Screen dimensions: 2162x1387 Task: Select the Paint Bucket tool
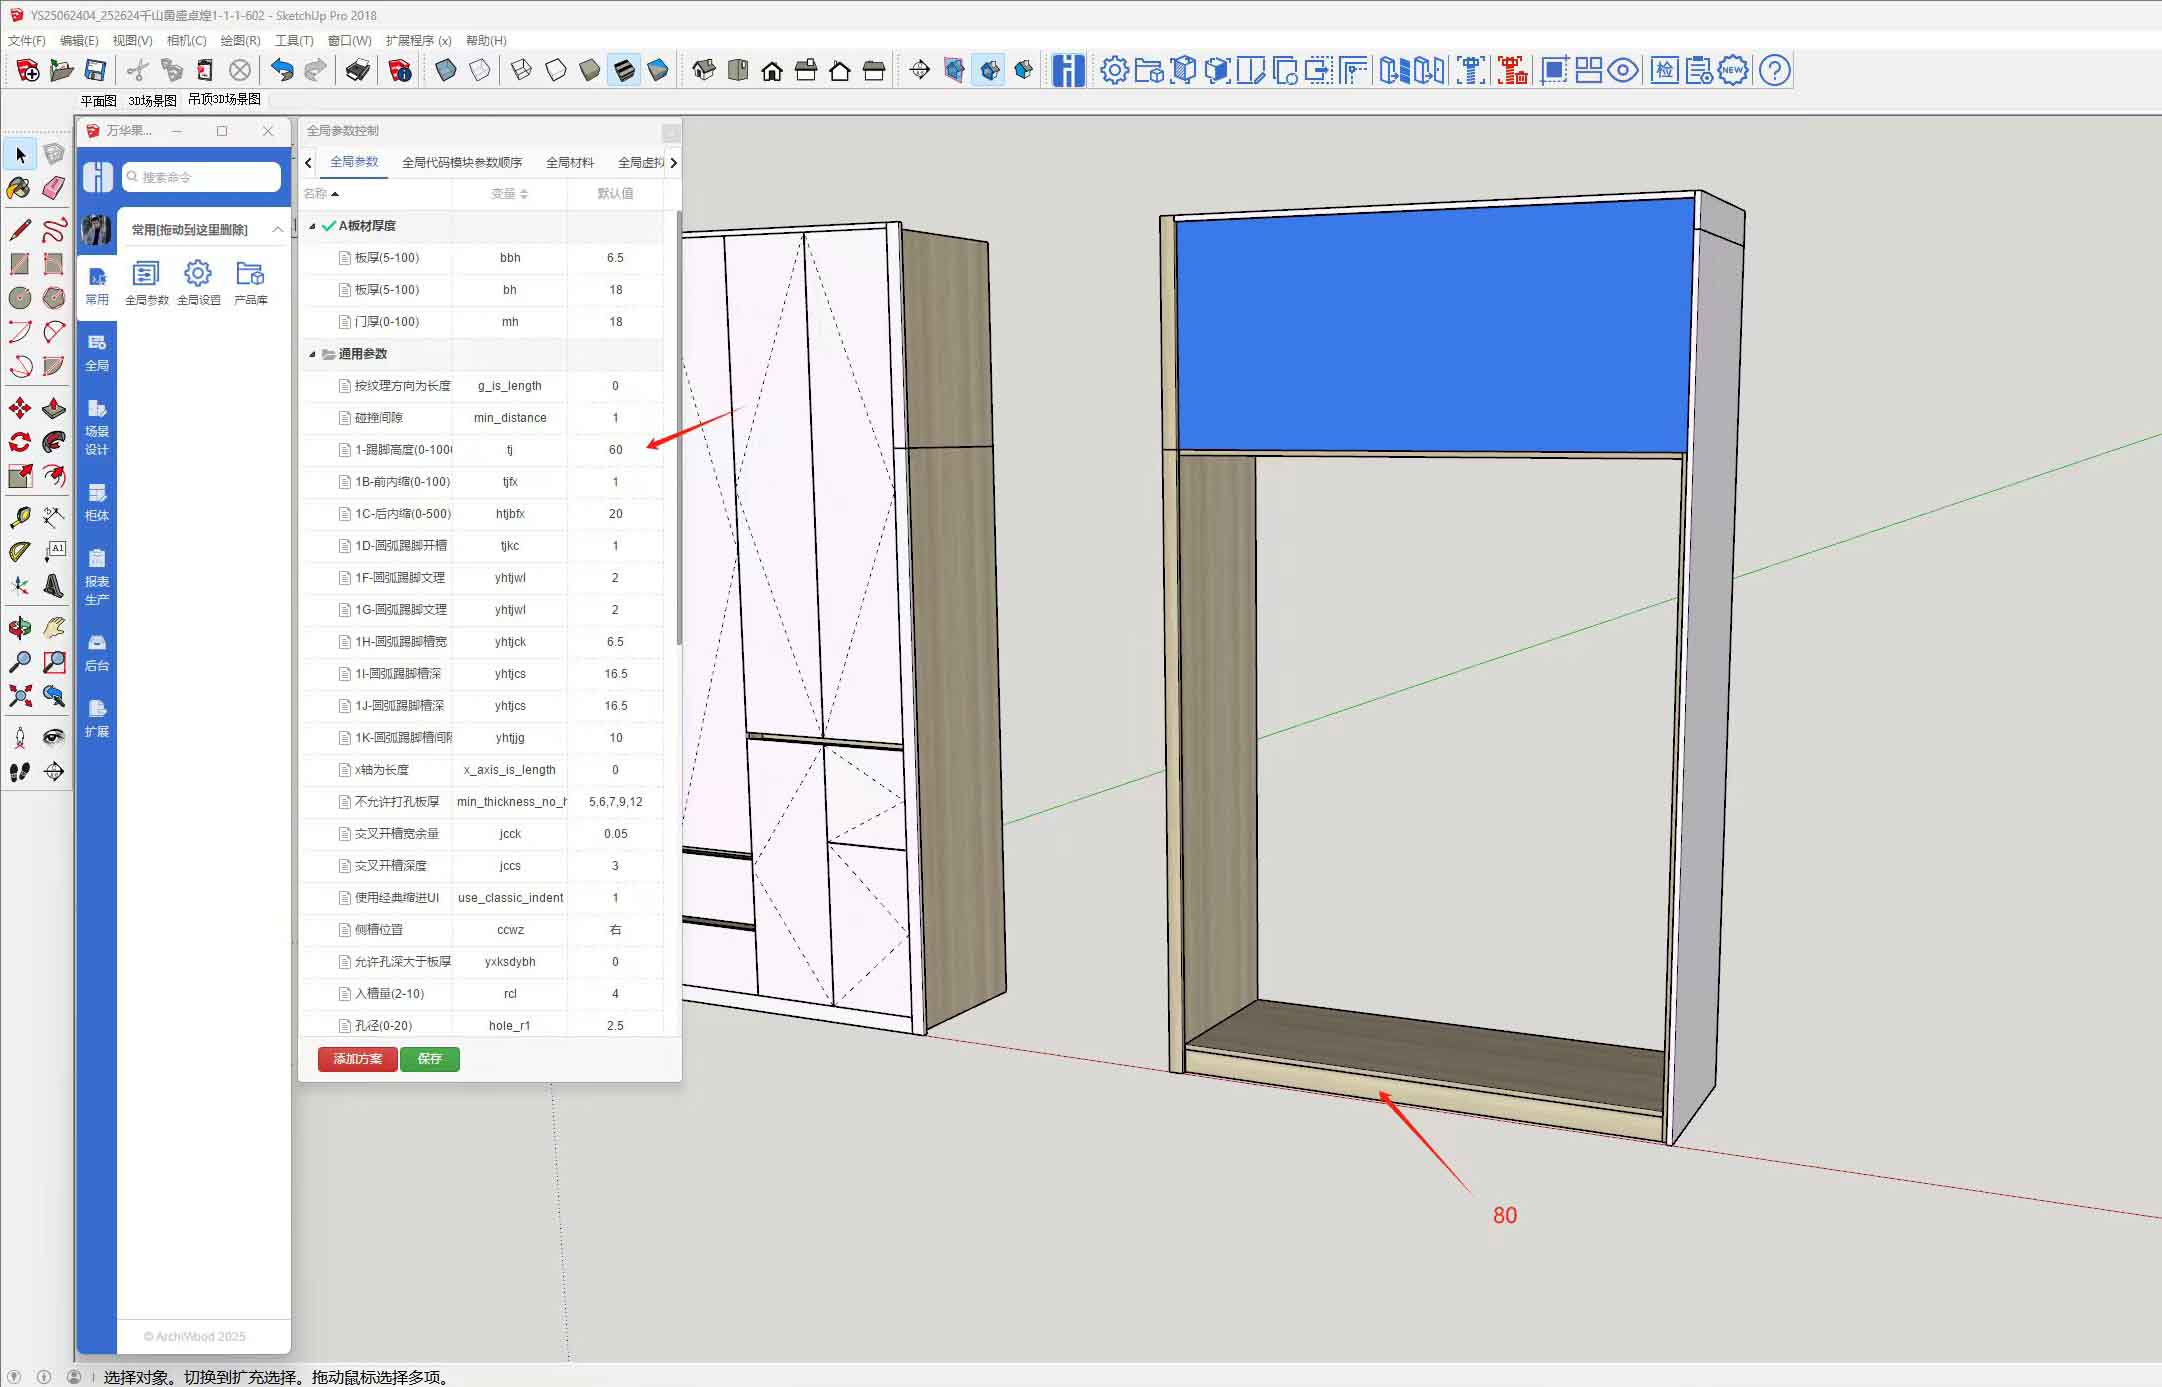[x=19, y=188]
